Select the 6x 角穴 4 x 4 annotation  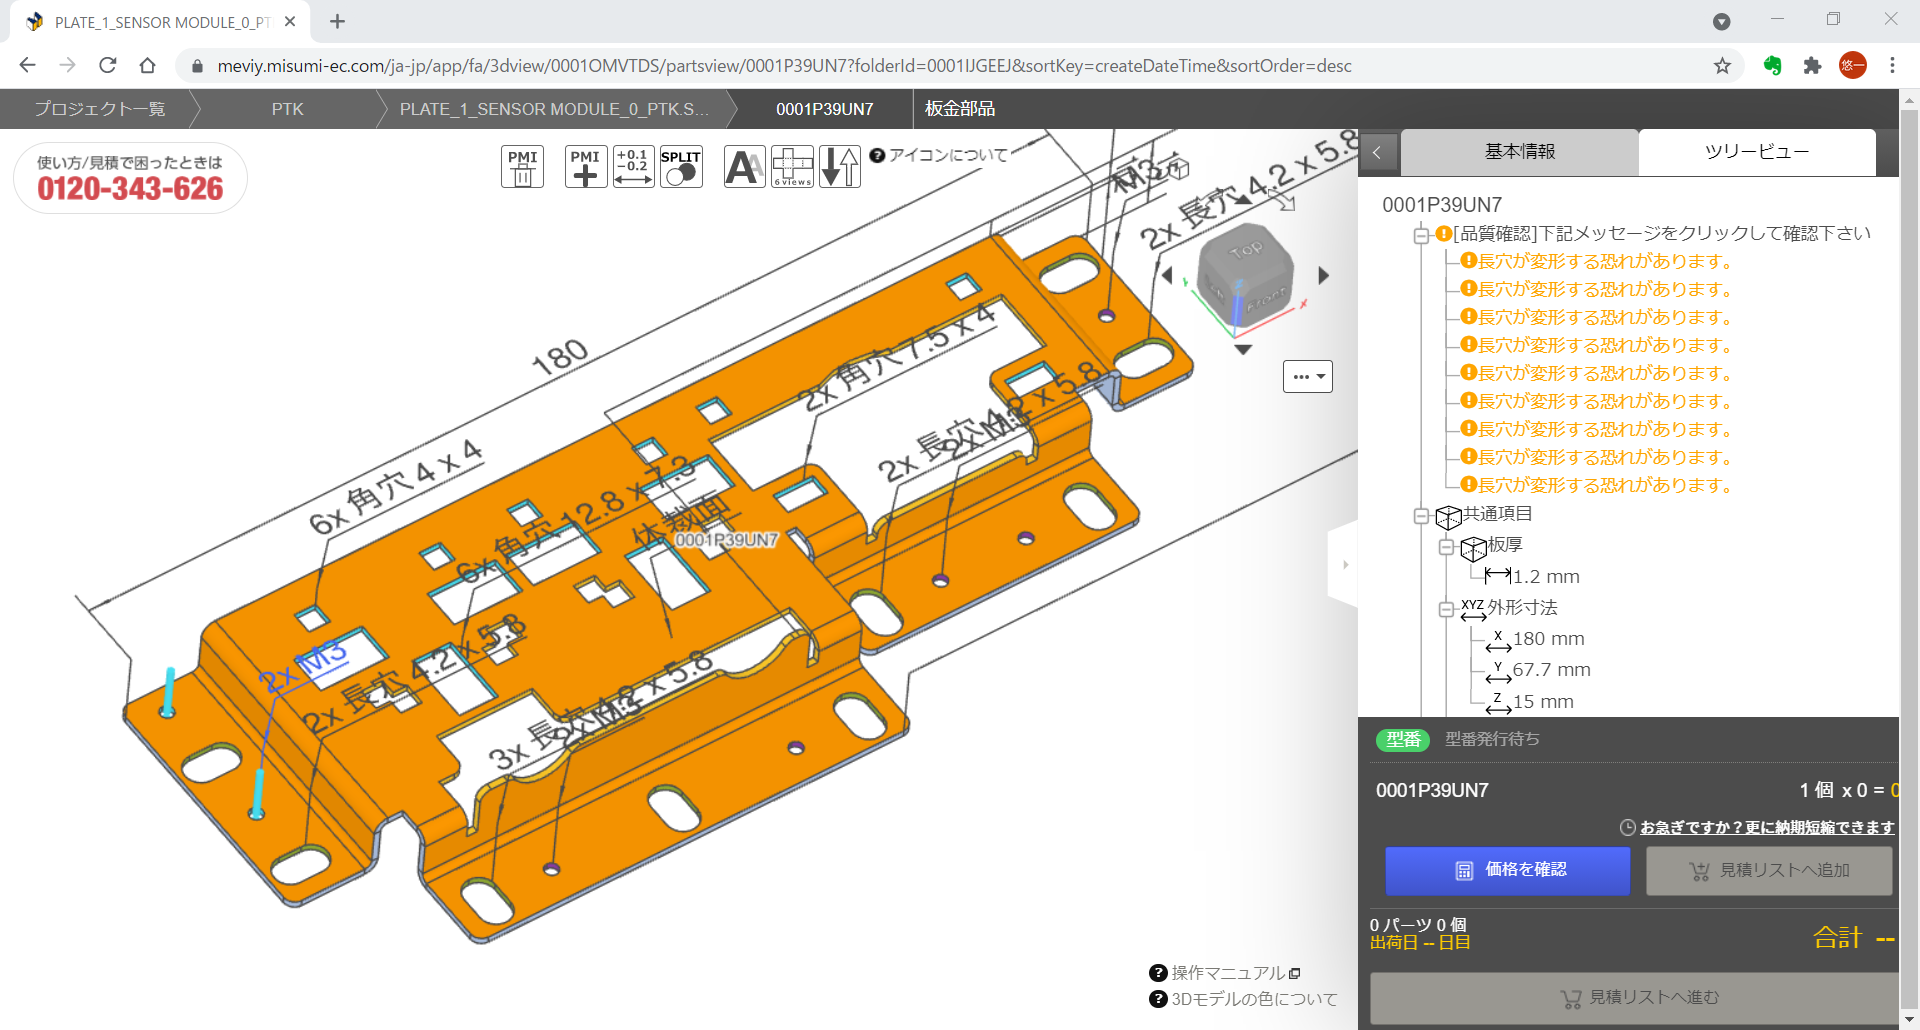tap(396, 488)
